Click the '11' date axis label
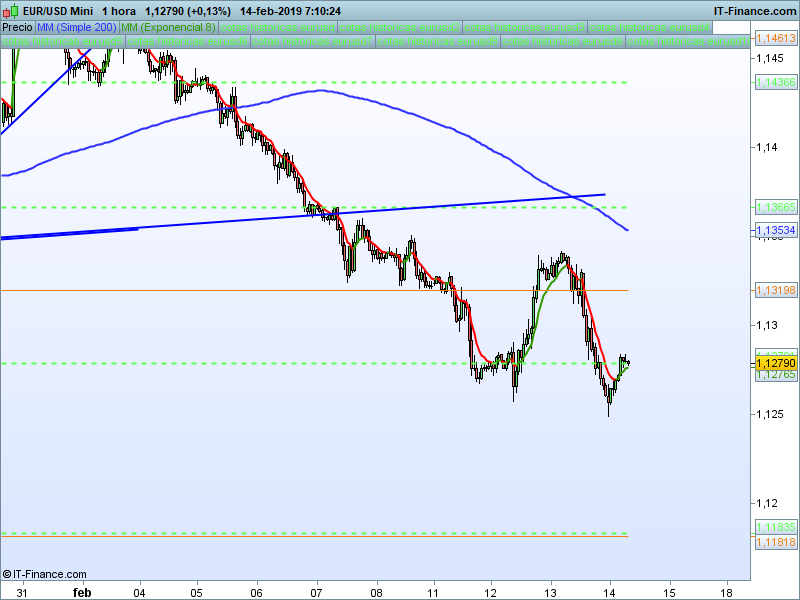 coord(433,593)
